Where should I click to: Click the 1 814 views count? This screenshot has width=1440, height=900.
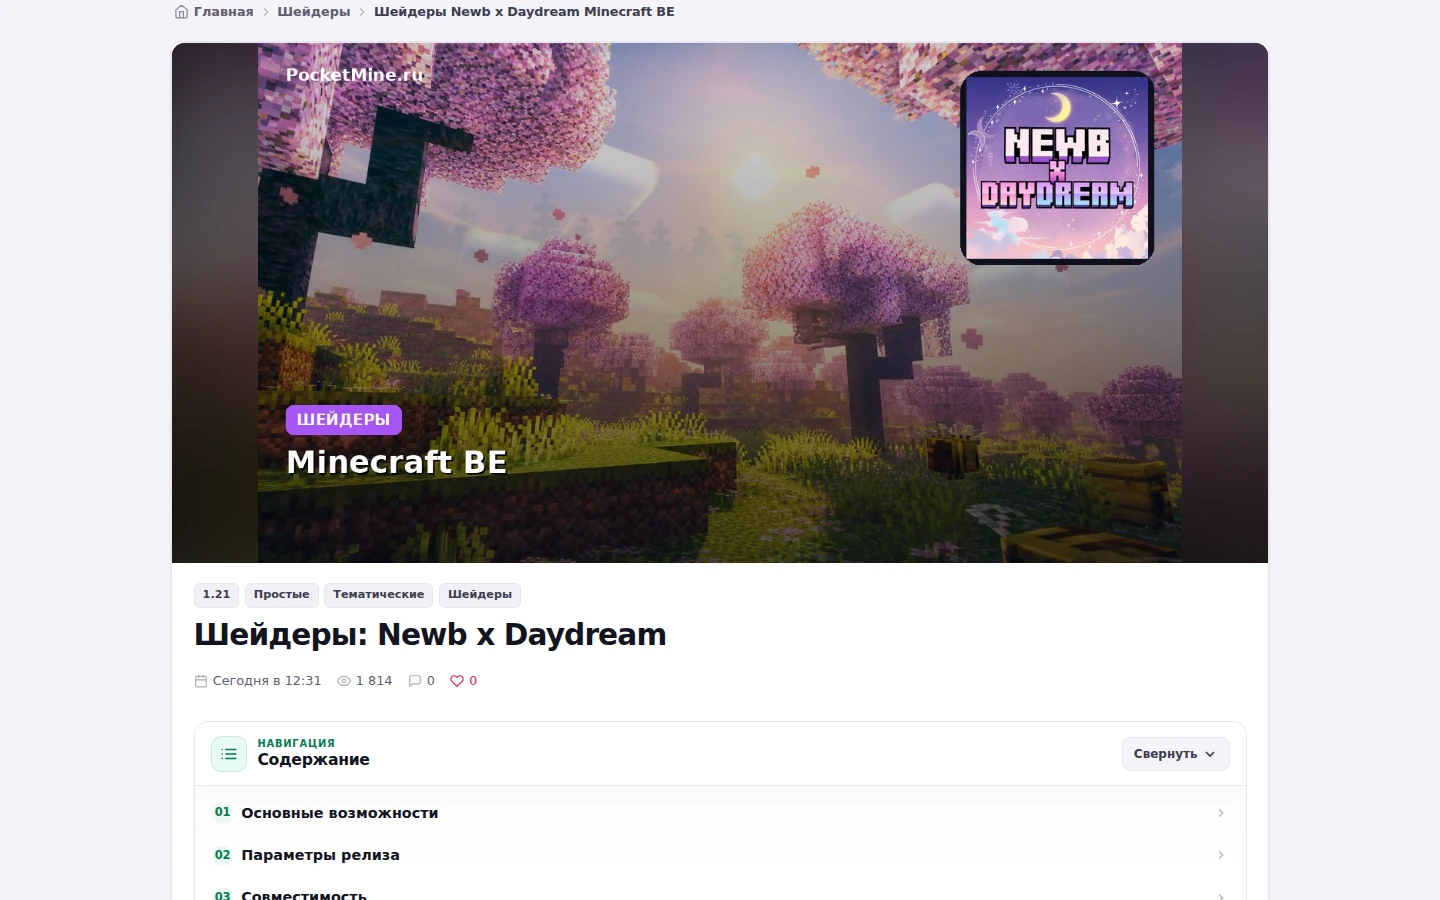pyautogui.click(x=374, y=681)
